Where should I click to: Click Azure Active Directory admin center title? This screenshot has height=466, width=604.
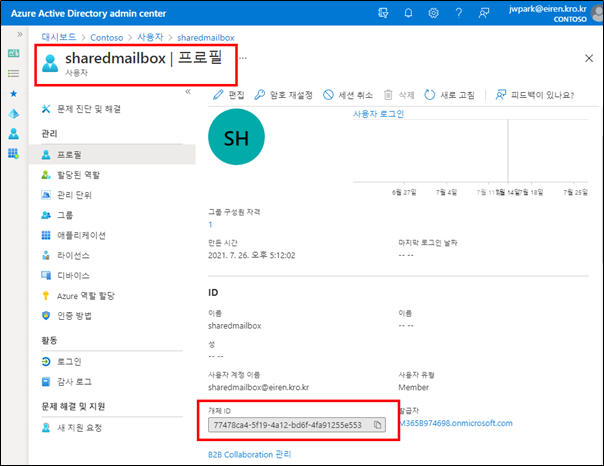pyautogui.click(x=88, y=13)
